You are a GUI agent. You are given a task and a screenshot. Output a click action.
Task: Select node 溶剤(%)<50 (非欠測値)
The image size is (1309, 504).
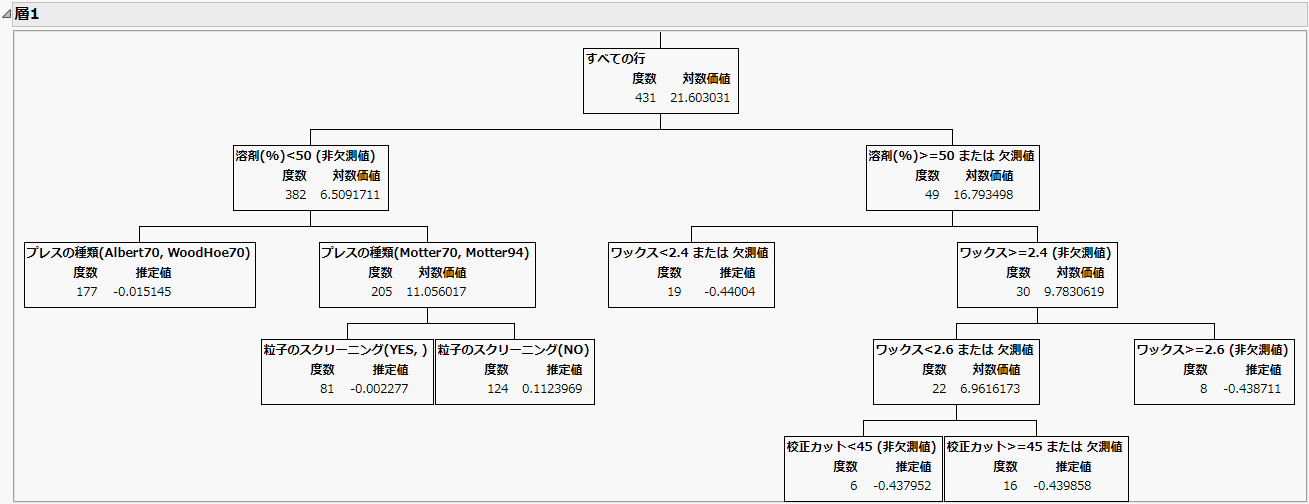point(305,155)
